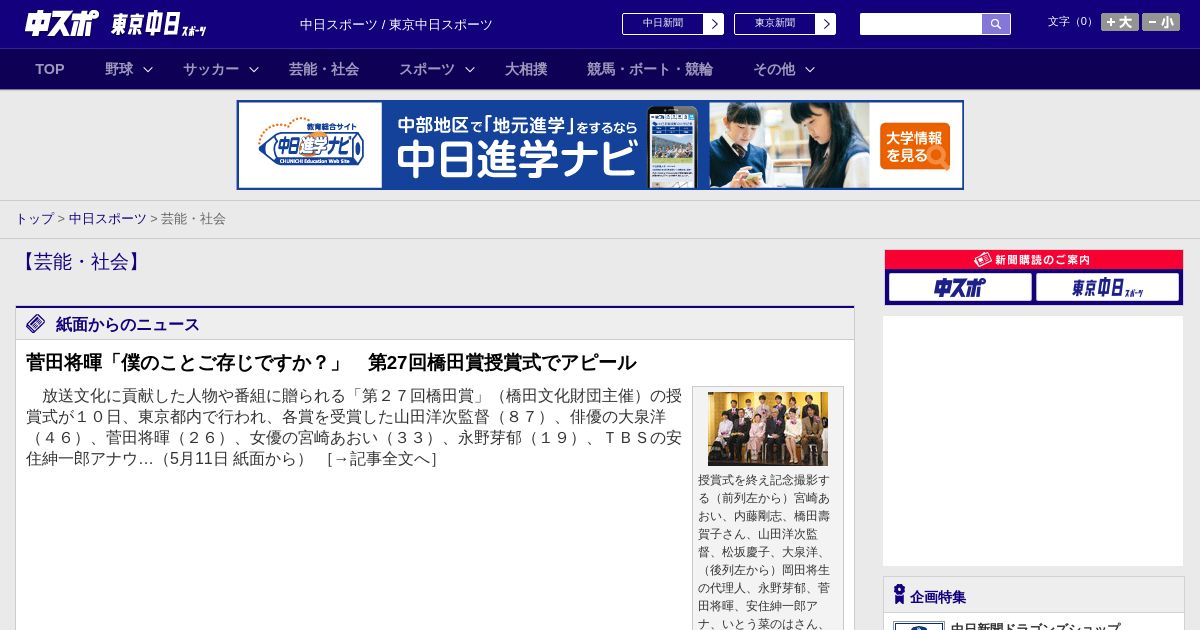Click the arrow beside 東京新聞
The image size is (1200, 630).
pos(826,24)
